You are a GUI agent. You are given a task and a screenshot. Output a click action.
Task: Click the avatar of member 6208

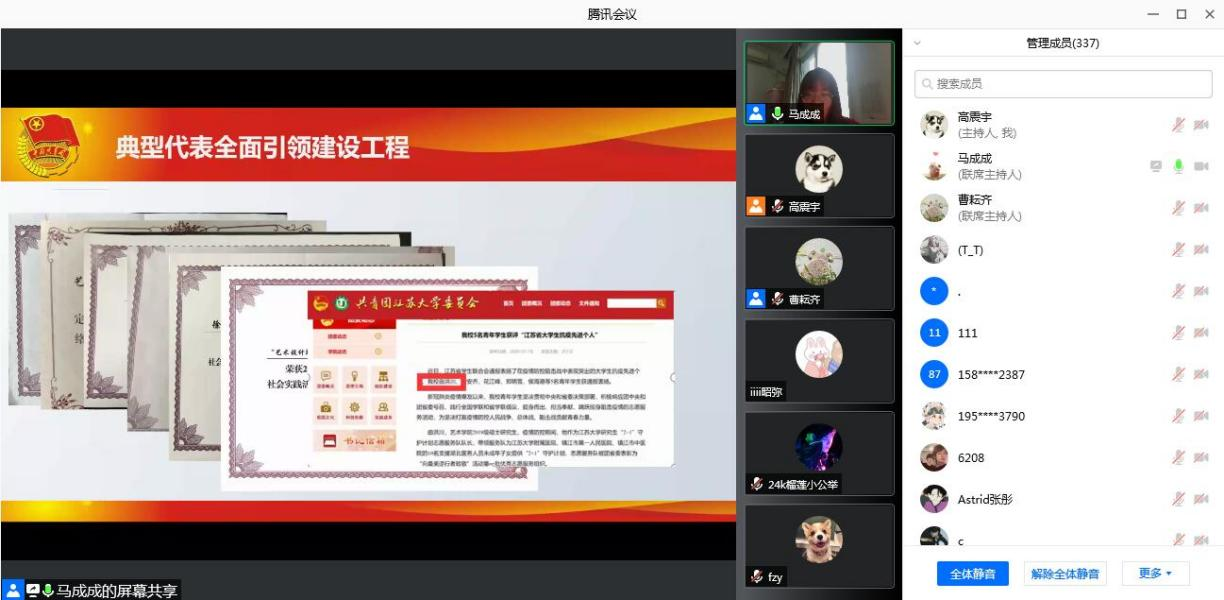pyautogui.click(x=934, y=458)
